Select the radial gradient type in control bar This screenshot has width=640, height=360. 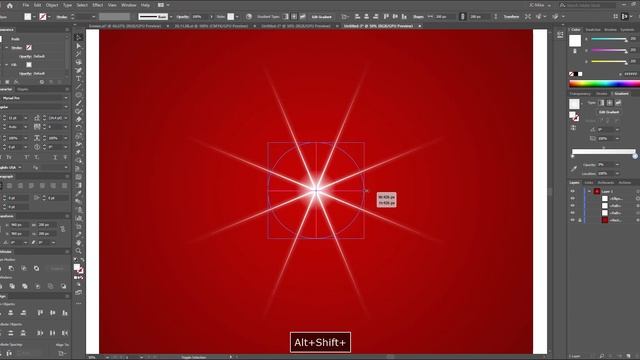pyautogui.click(x=294, y=17)
